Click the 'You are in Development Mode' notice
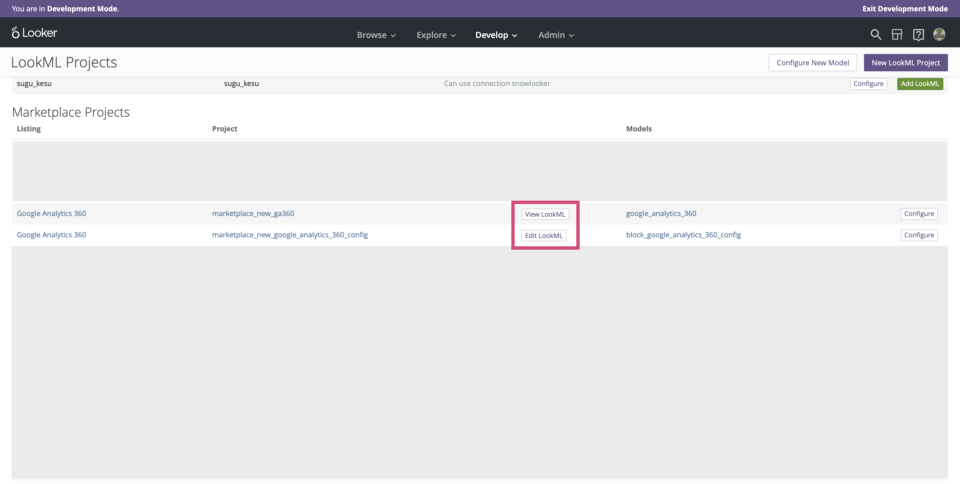960x484 pixels. pos(65,9)
